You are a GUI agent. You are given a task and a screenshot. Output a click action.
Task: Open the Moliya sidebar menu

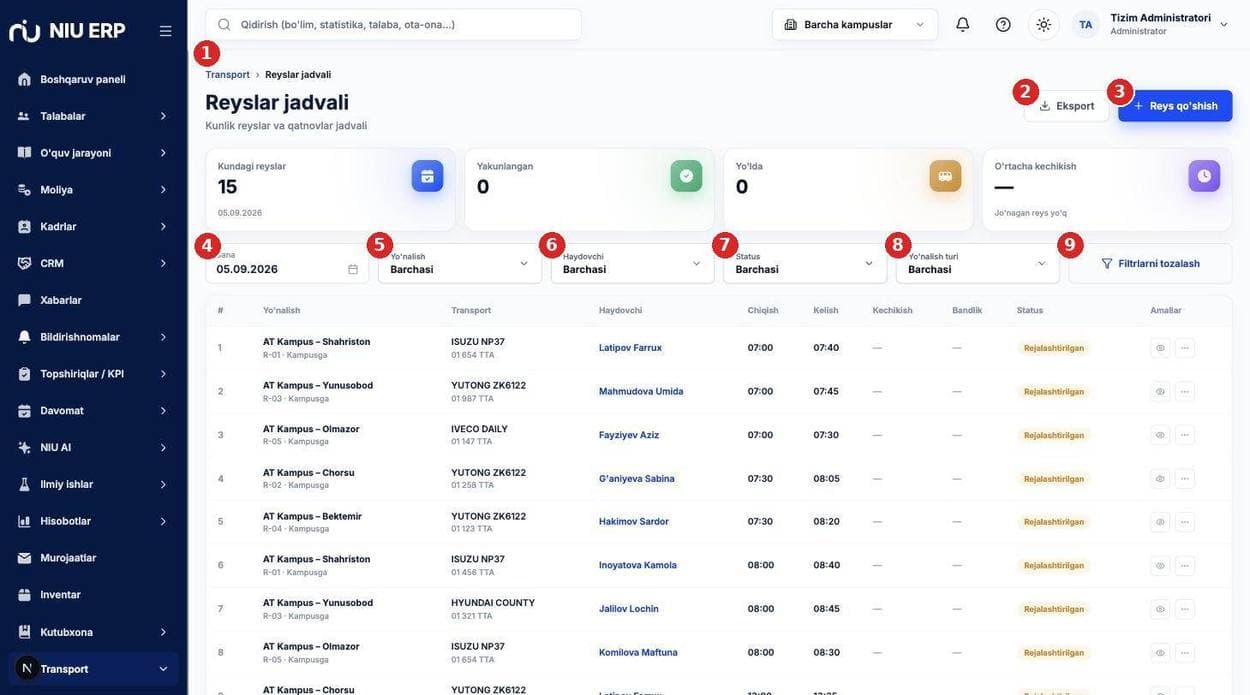tap(93, 190)
